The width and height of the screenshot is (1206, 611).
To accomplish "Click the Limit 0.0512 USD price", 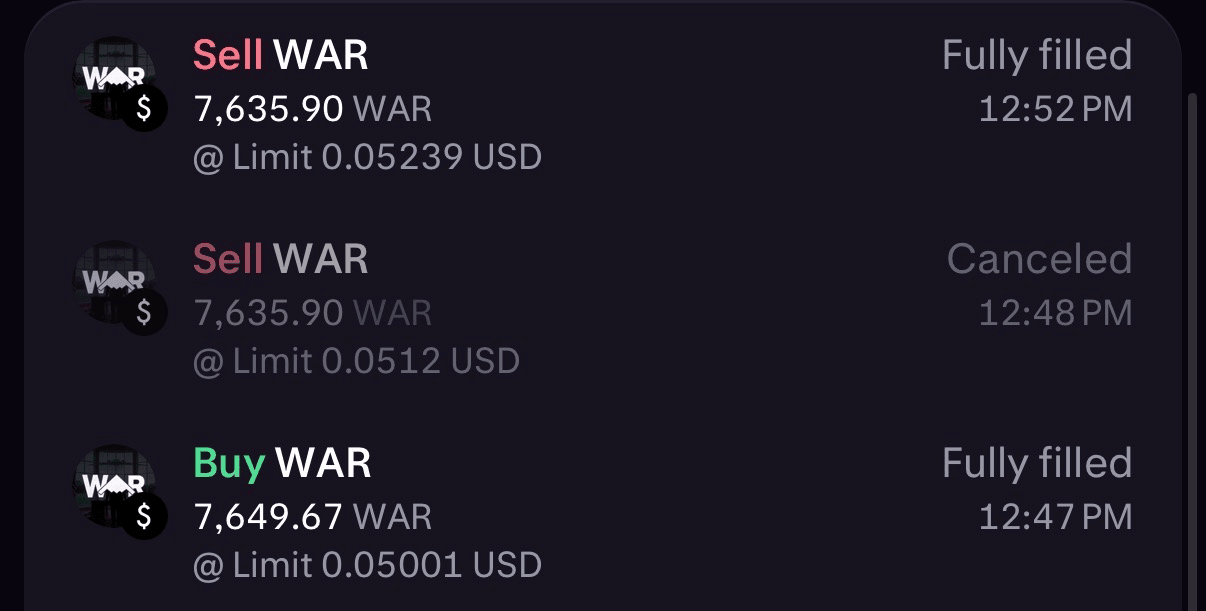I will (356, 361).
